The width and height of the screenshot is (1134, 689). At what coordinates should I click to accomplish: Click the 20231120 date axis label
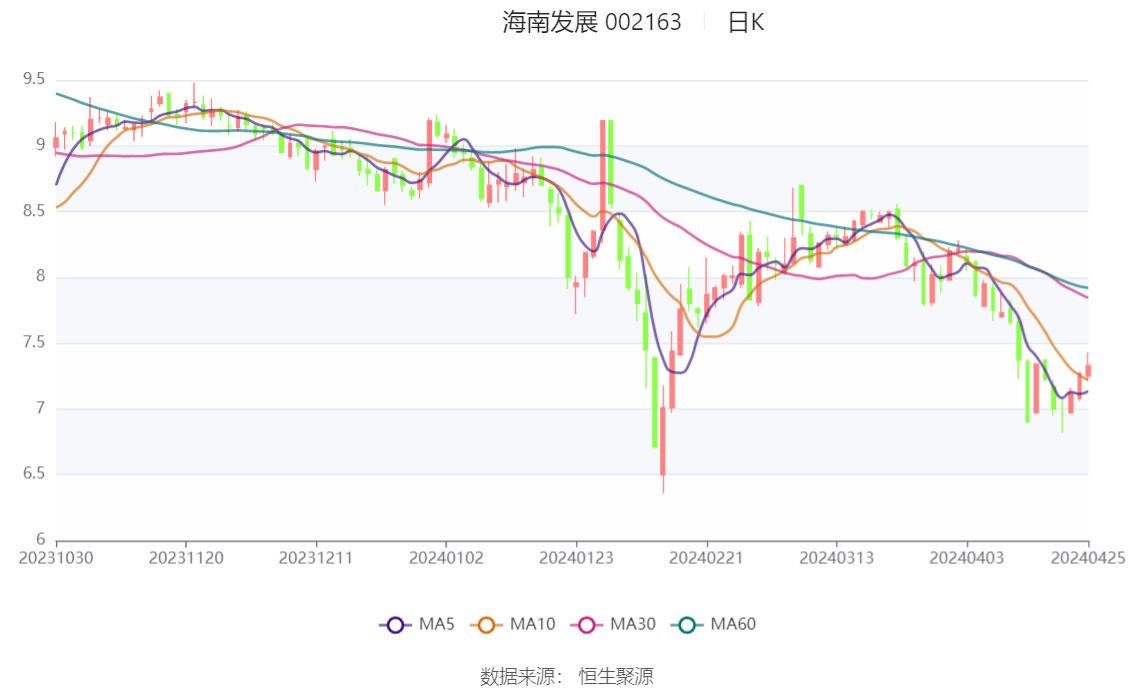tap(186, 558)
